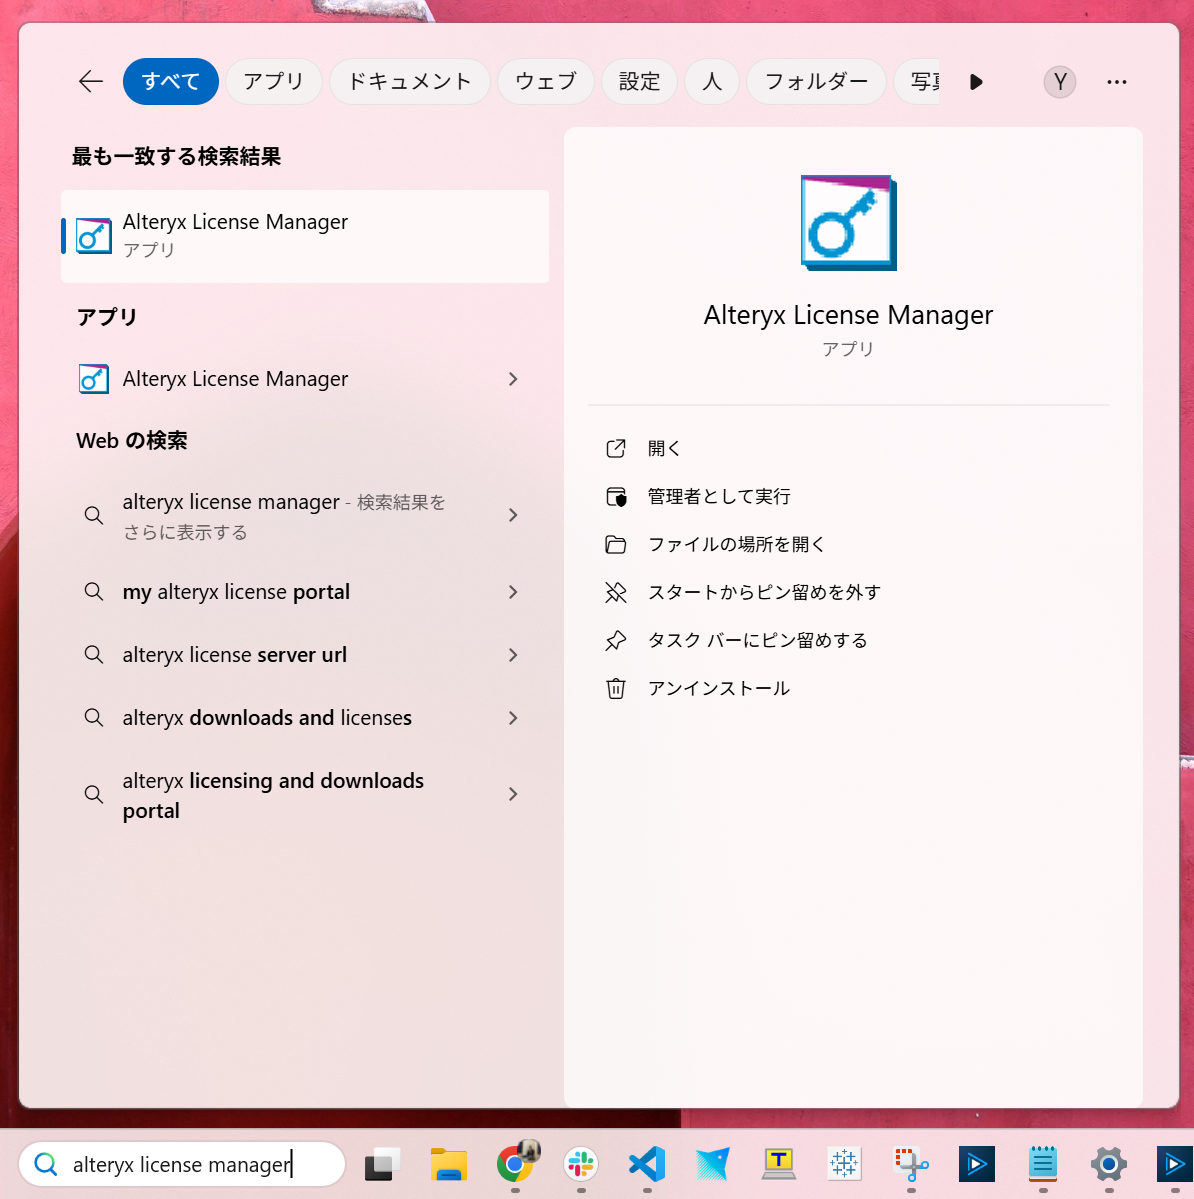
Task: Open the teal fish-shaped app in taskbar
Action: click(713, 1165)
